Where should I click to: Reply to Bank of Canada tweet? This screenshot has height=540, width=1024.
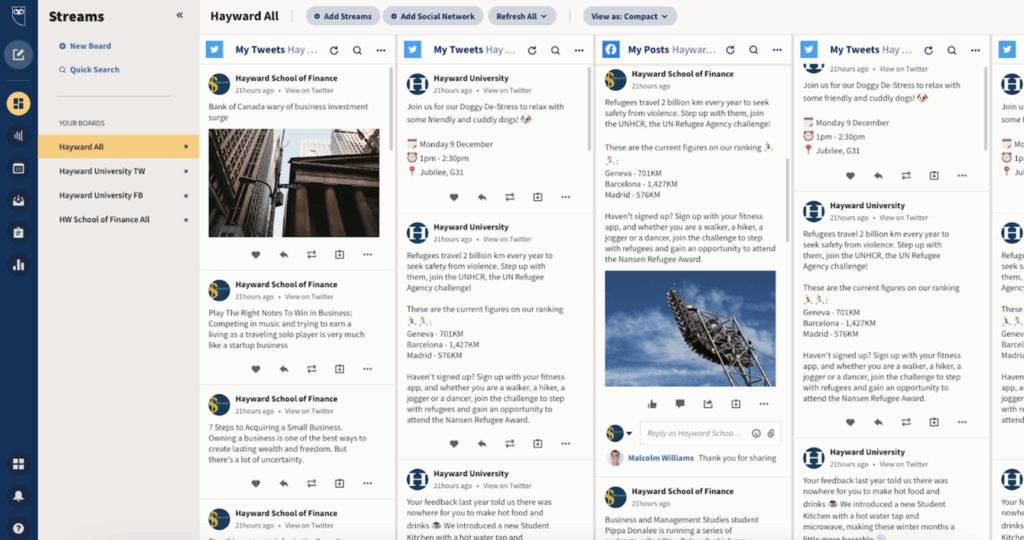coord(284,255)
